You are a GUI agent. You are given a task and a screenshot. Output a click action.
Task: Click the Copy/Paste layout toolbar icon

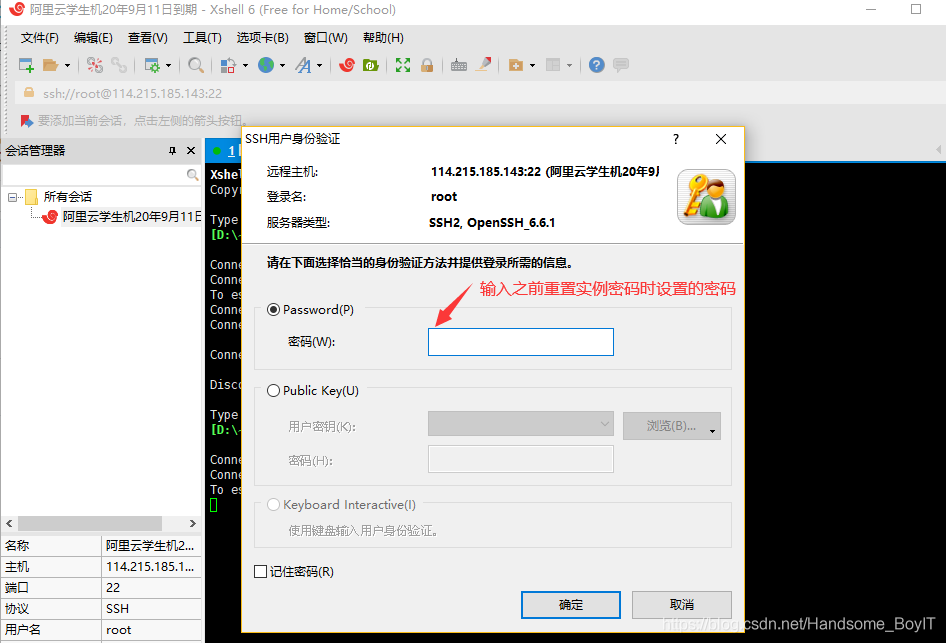(228, 65)
